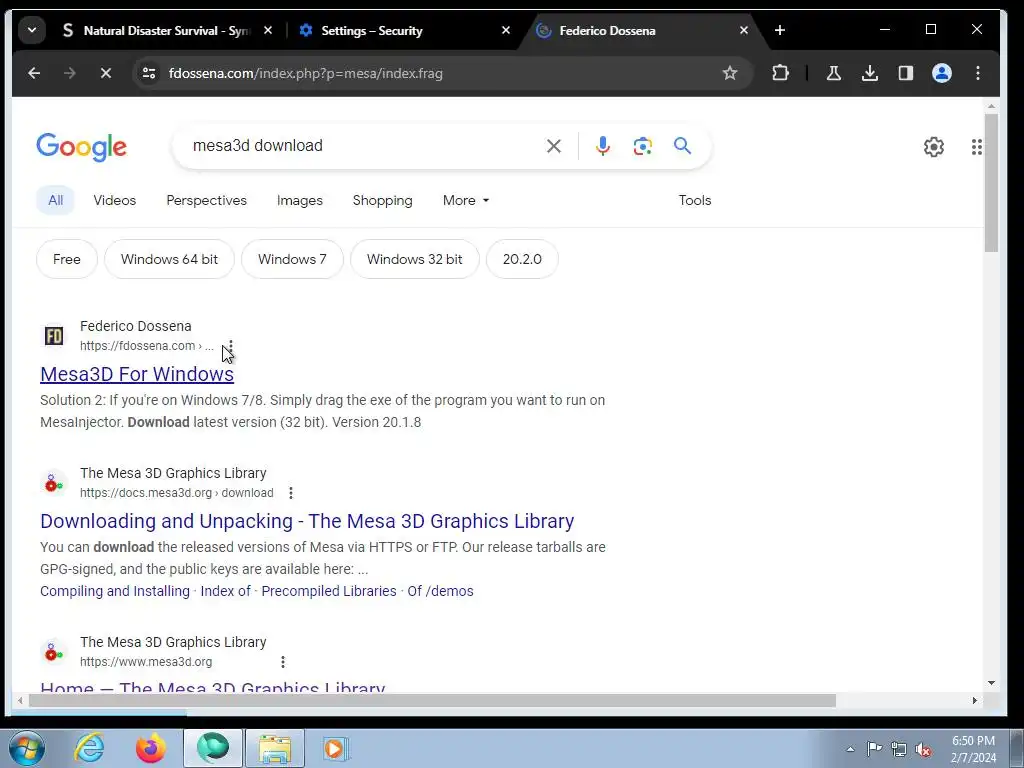Apply the 20.2.0 filter chip
The image size is (1024, 768).
click(522, 259)
